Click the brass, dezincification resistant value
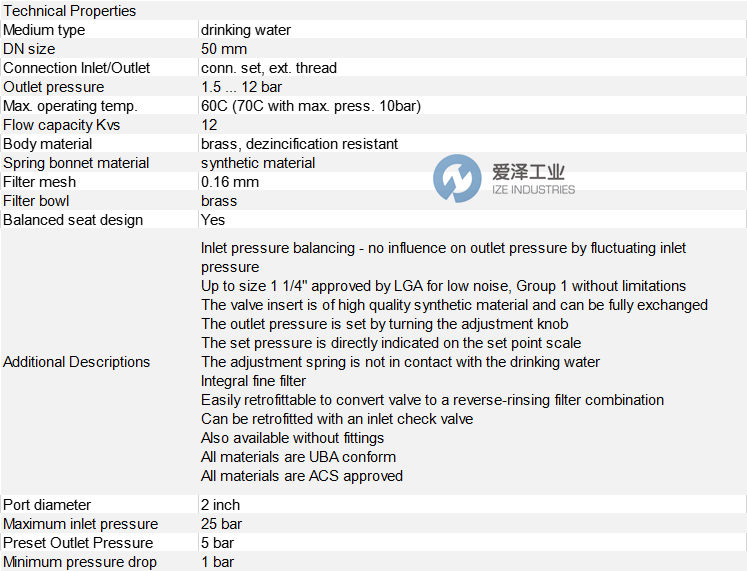 pos(299,144)
